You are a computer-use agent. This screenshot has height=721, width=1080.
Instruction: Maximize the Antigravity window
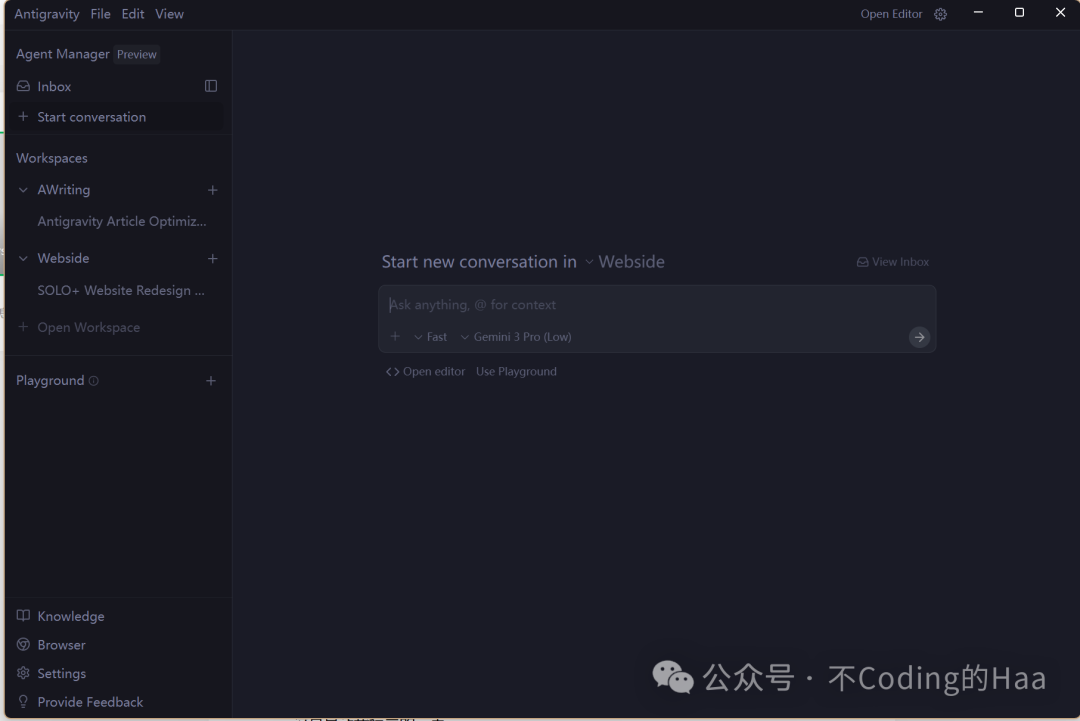pyautogui.click(x=1019, y=12)
